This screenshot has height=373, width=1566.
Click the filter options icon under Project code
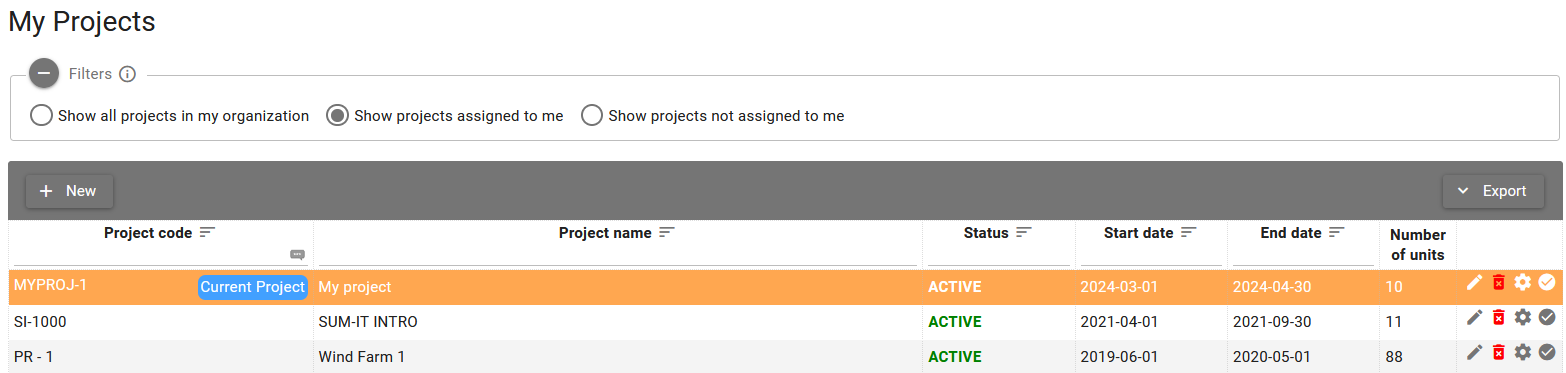[297, 254]
